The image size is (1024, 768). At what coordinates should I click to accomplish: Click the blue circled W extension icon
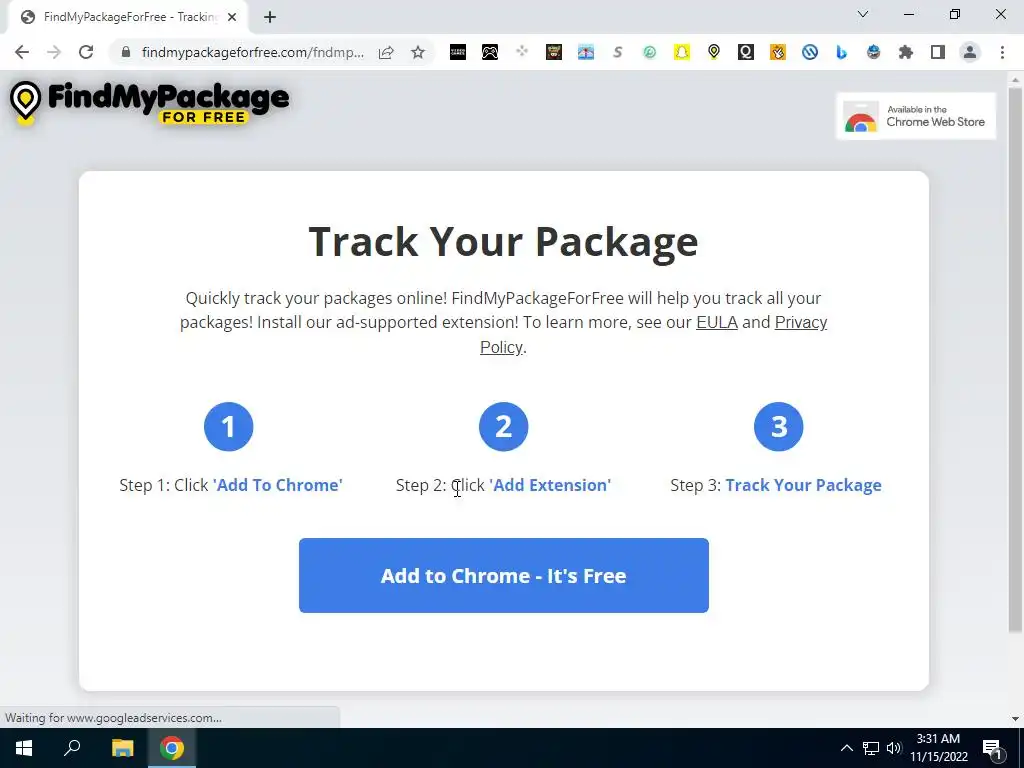[x=810, y=52]
